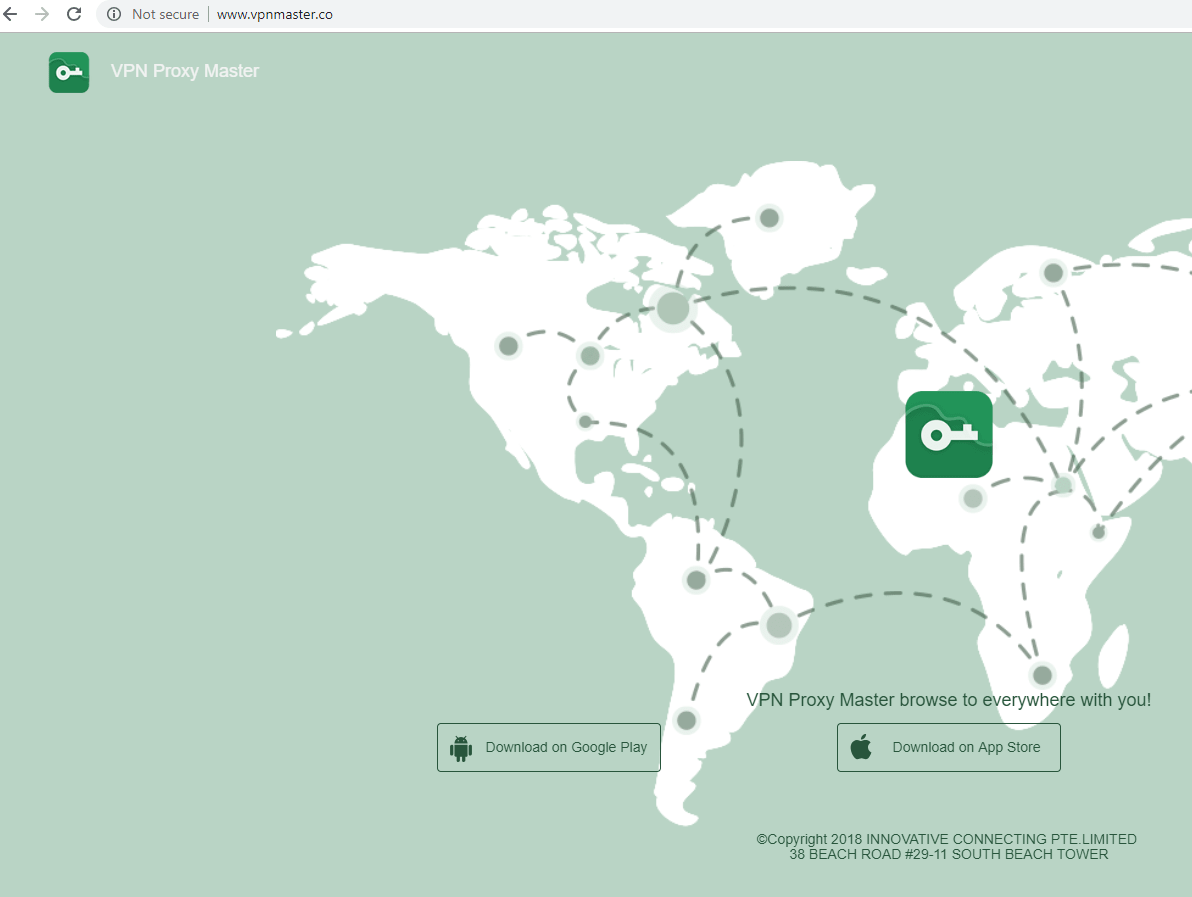
Task: Click the copyright INNOVATIVE CONNECTING text
Action: [946, 839]
